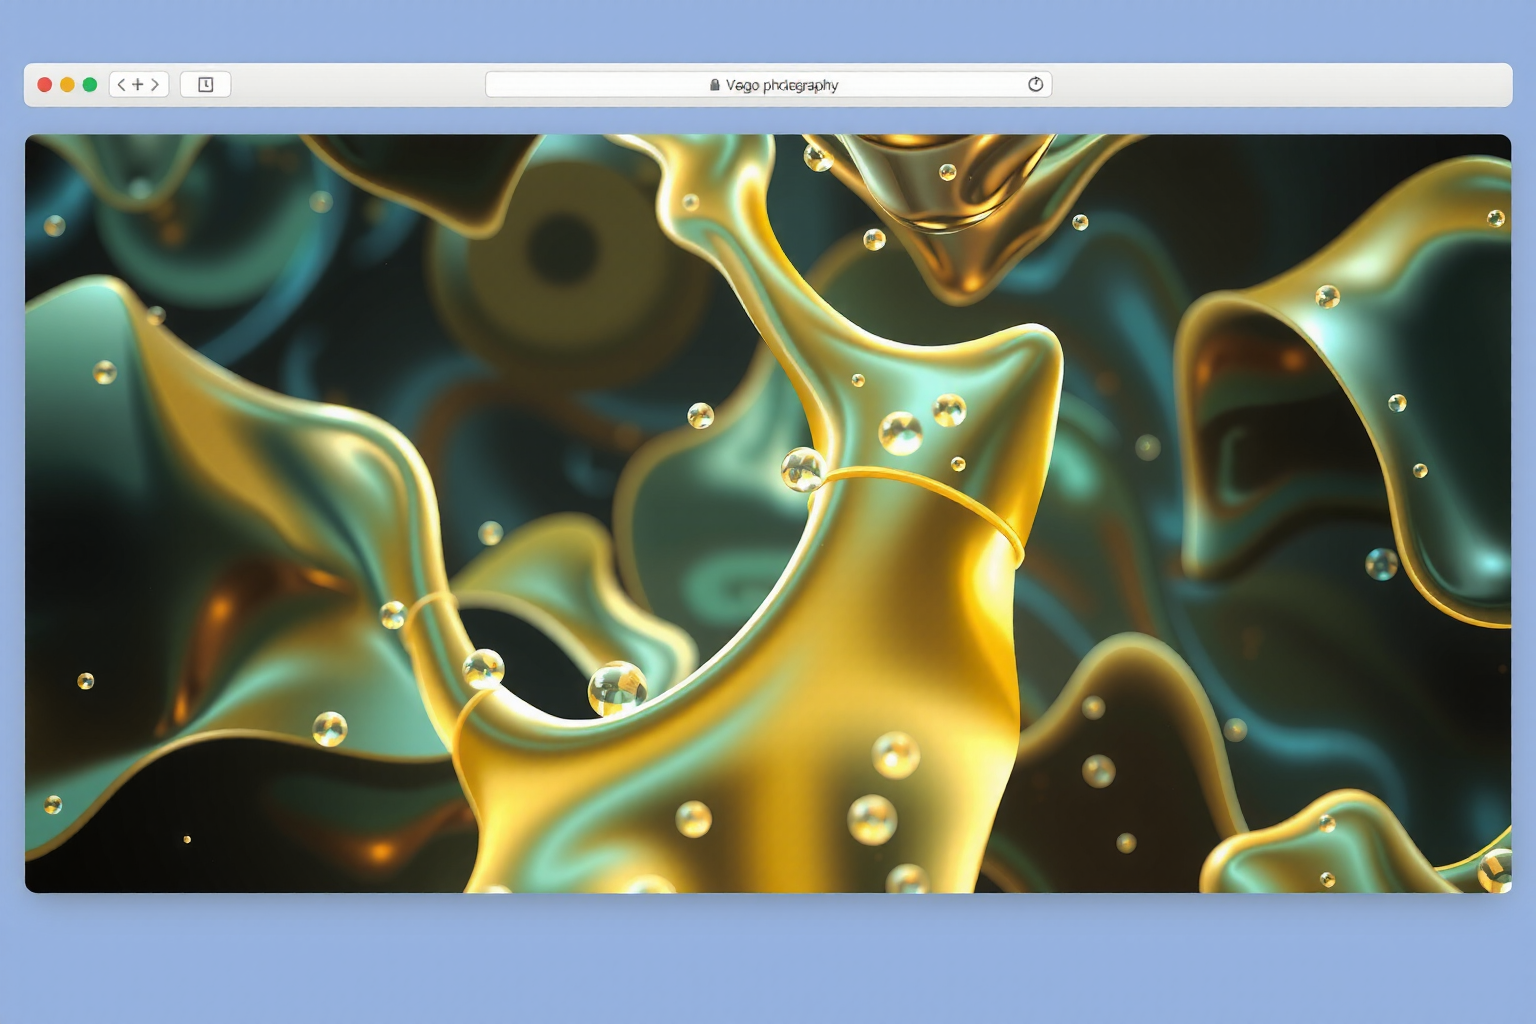Go back using the left chevron

click(x=121, y=85)
